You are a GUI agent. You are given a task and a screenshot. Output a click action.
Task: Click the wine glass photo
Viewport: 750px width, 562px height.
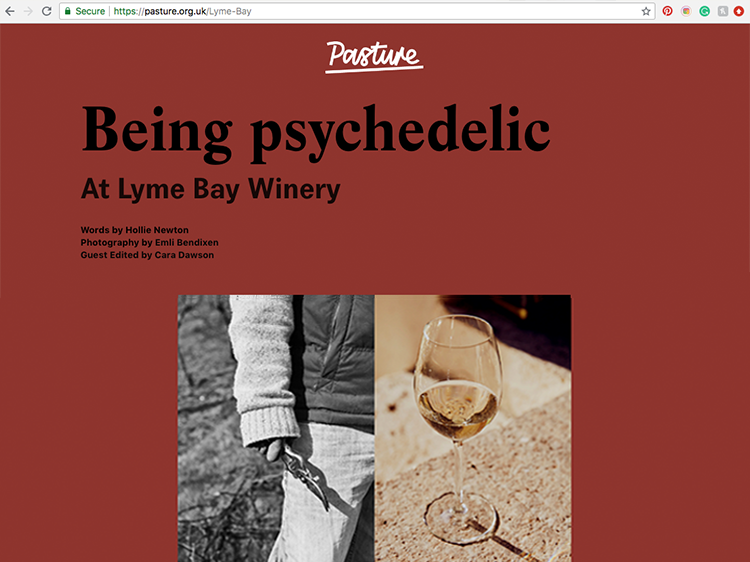[x=473, y=428]
